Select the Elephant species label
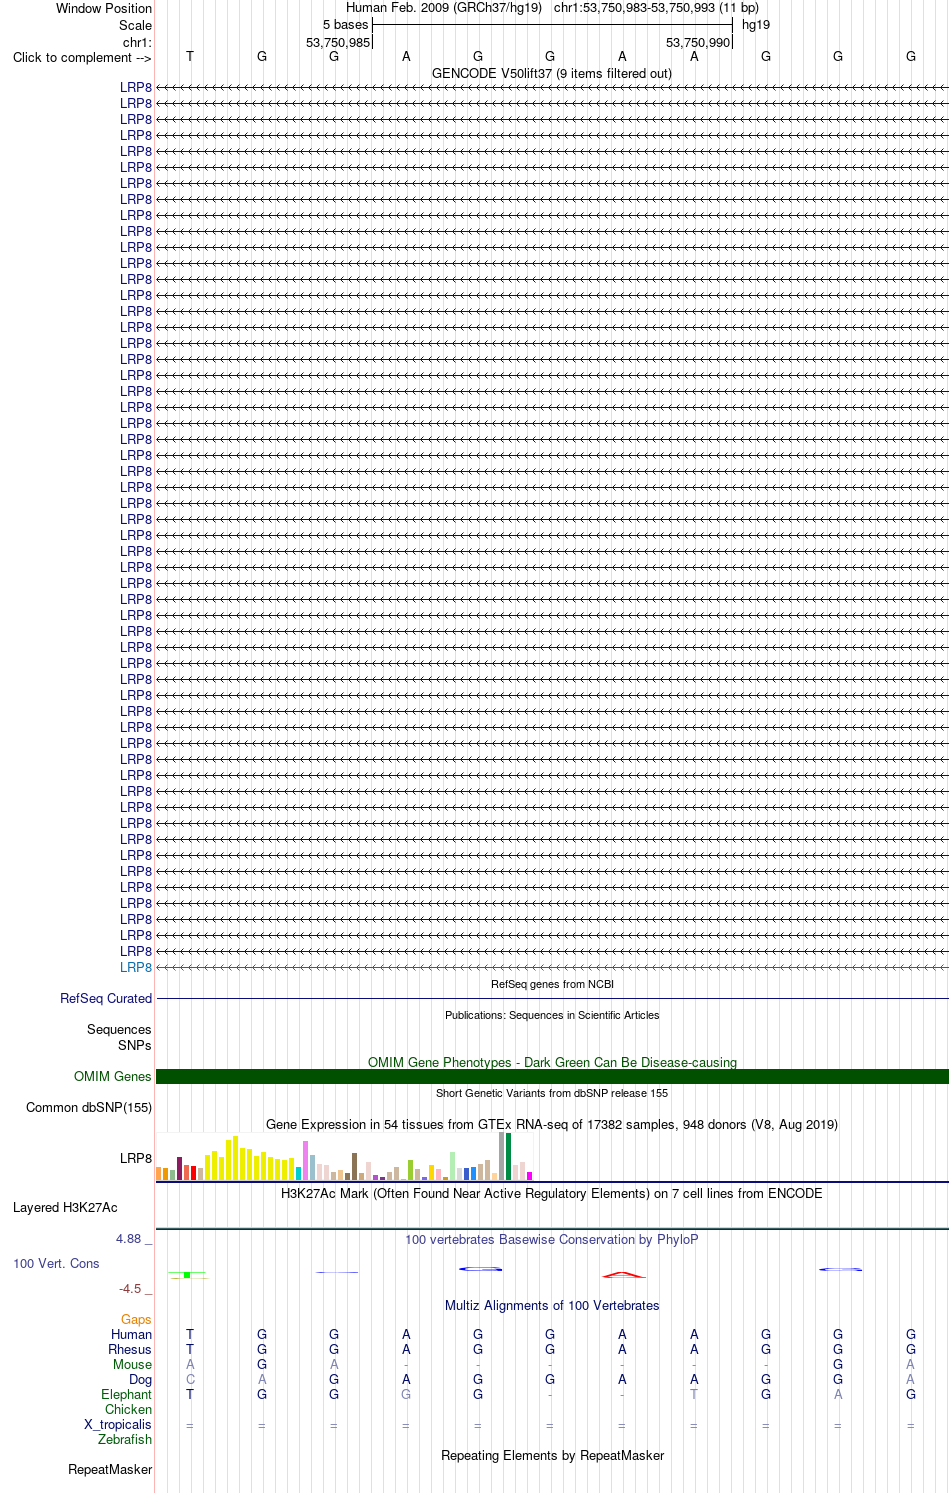This screenshot has height=1493, width=950. click(x=127, y=1394)
